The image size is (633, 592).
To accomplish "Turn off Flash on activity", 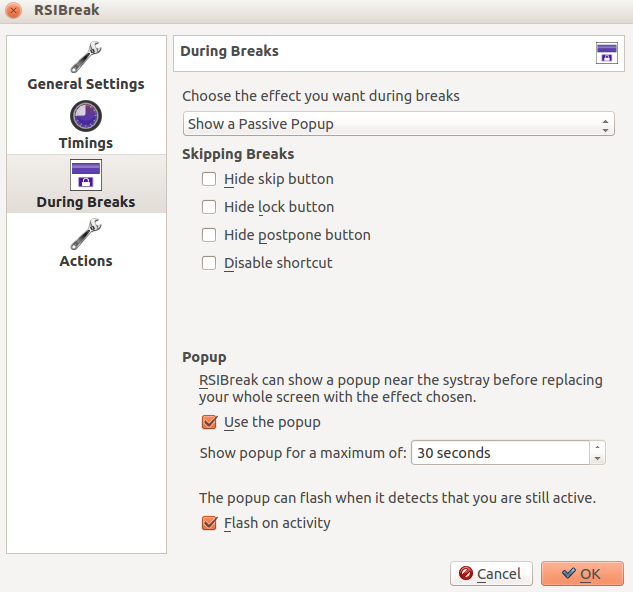I will [210, 523].
